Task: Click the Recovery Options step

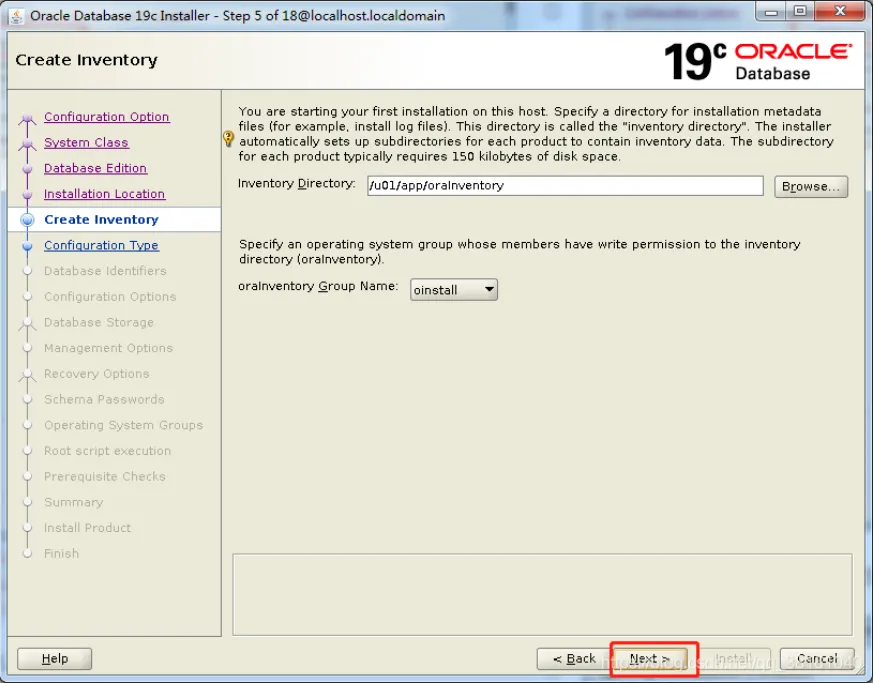Action: pos(96,373)
